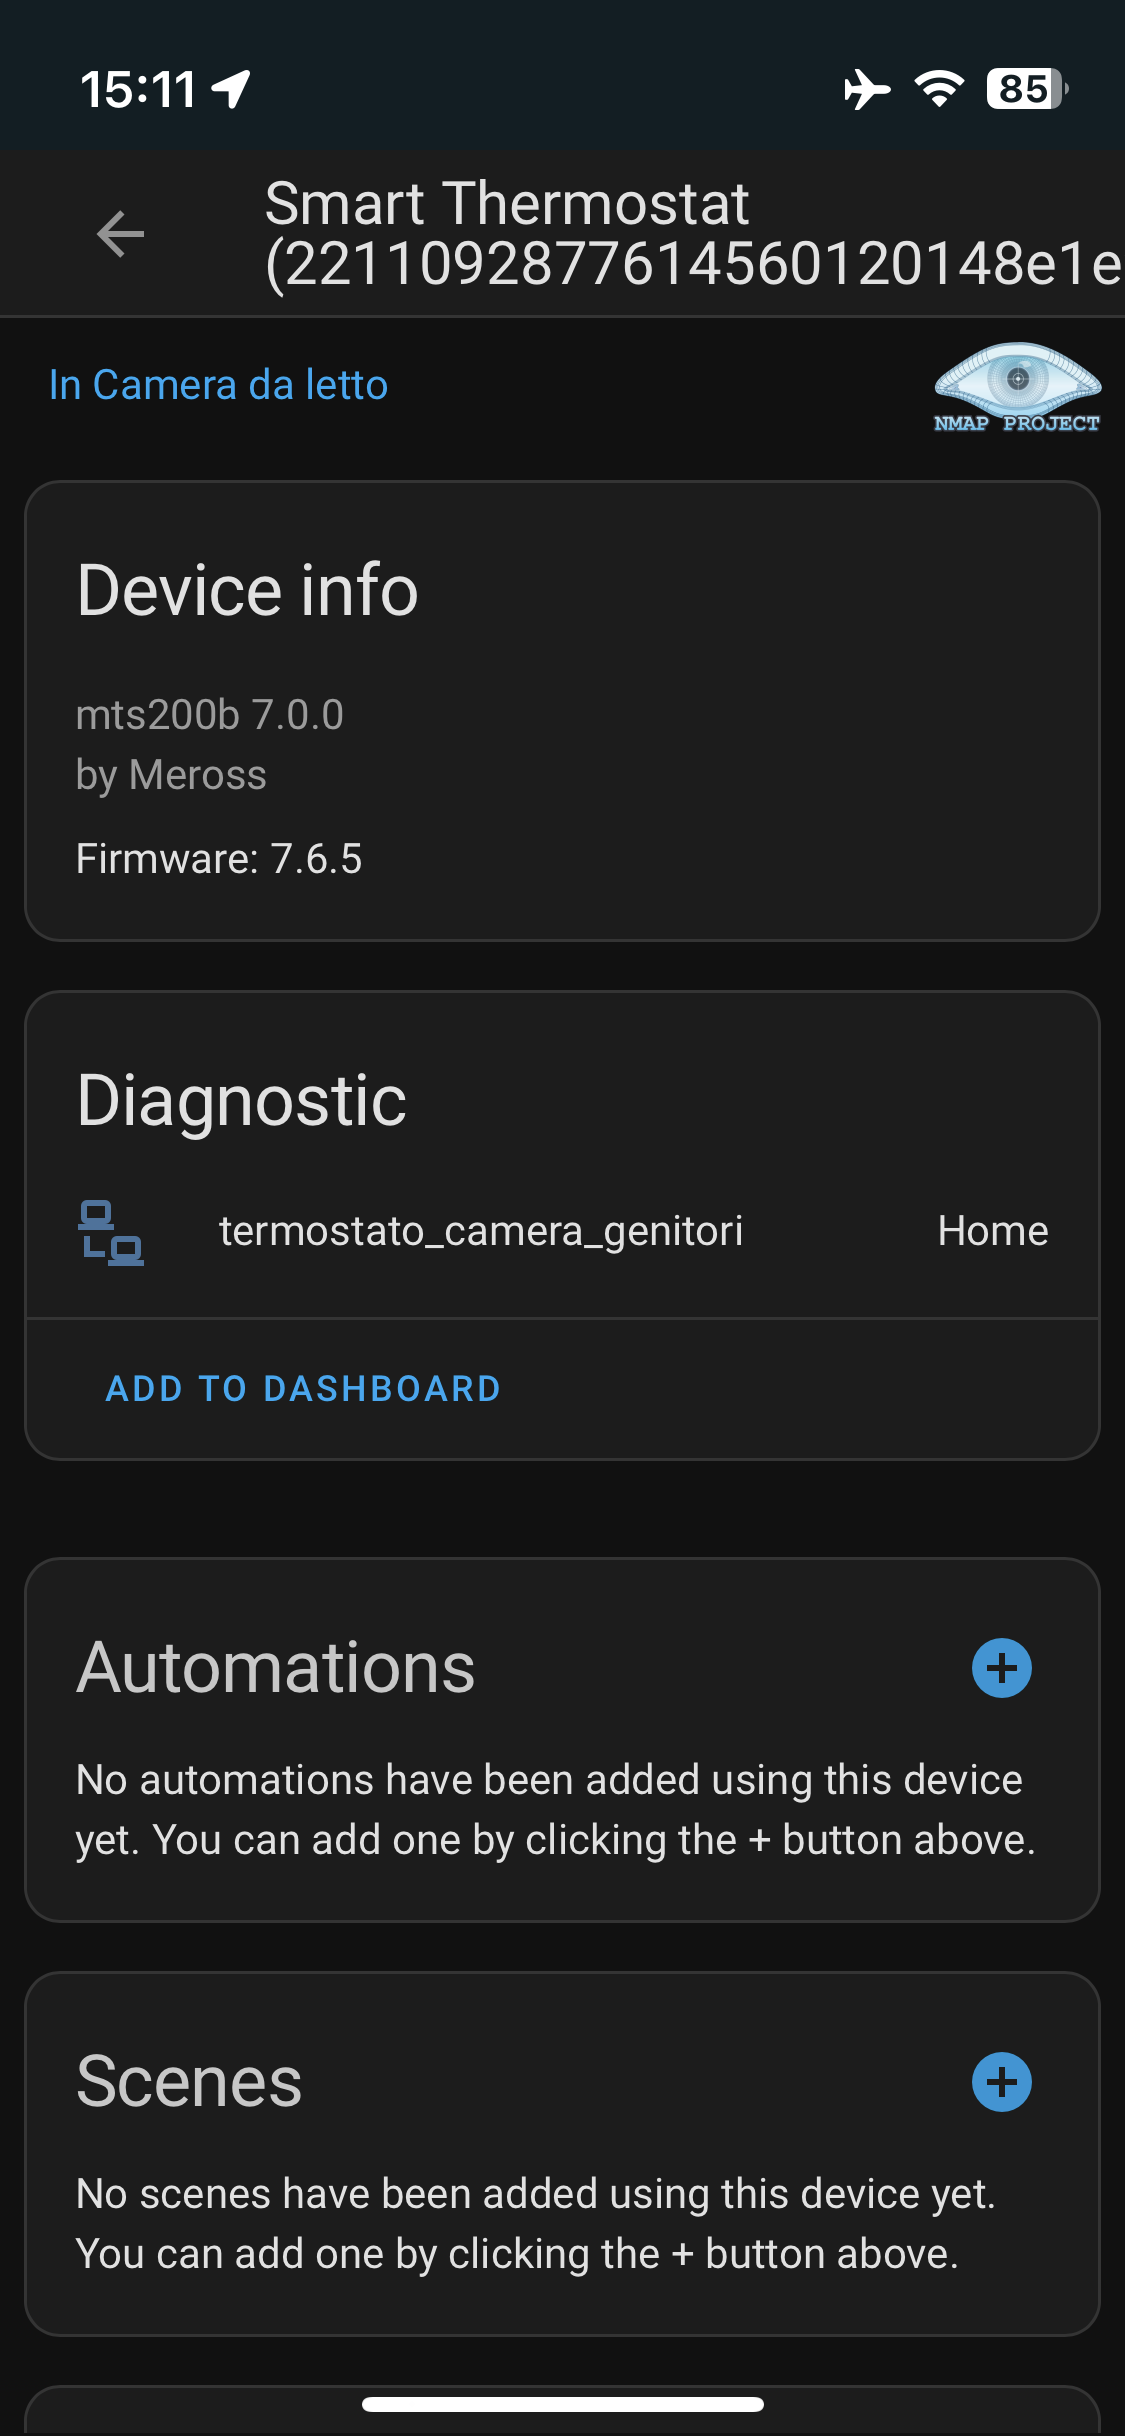Open the Device info card header
This screenshot has height=2436, width=1125.
[248, 589]
